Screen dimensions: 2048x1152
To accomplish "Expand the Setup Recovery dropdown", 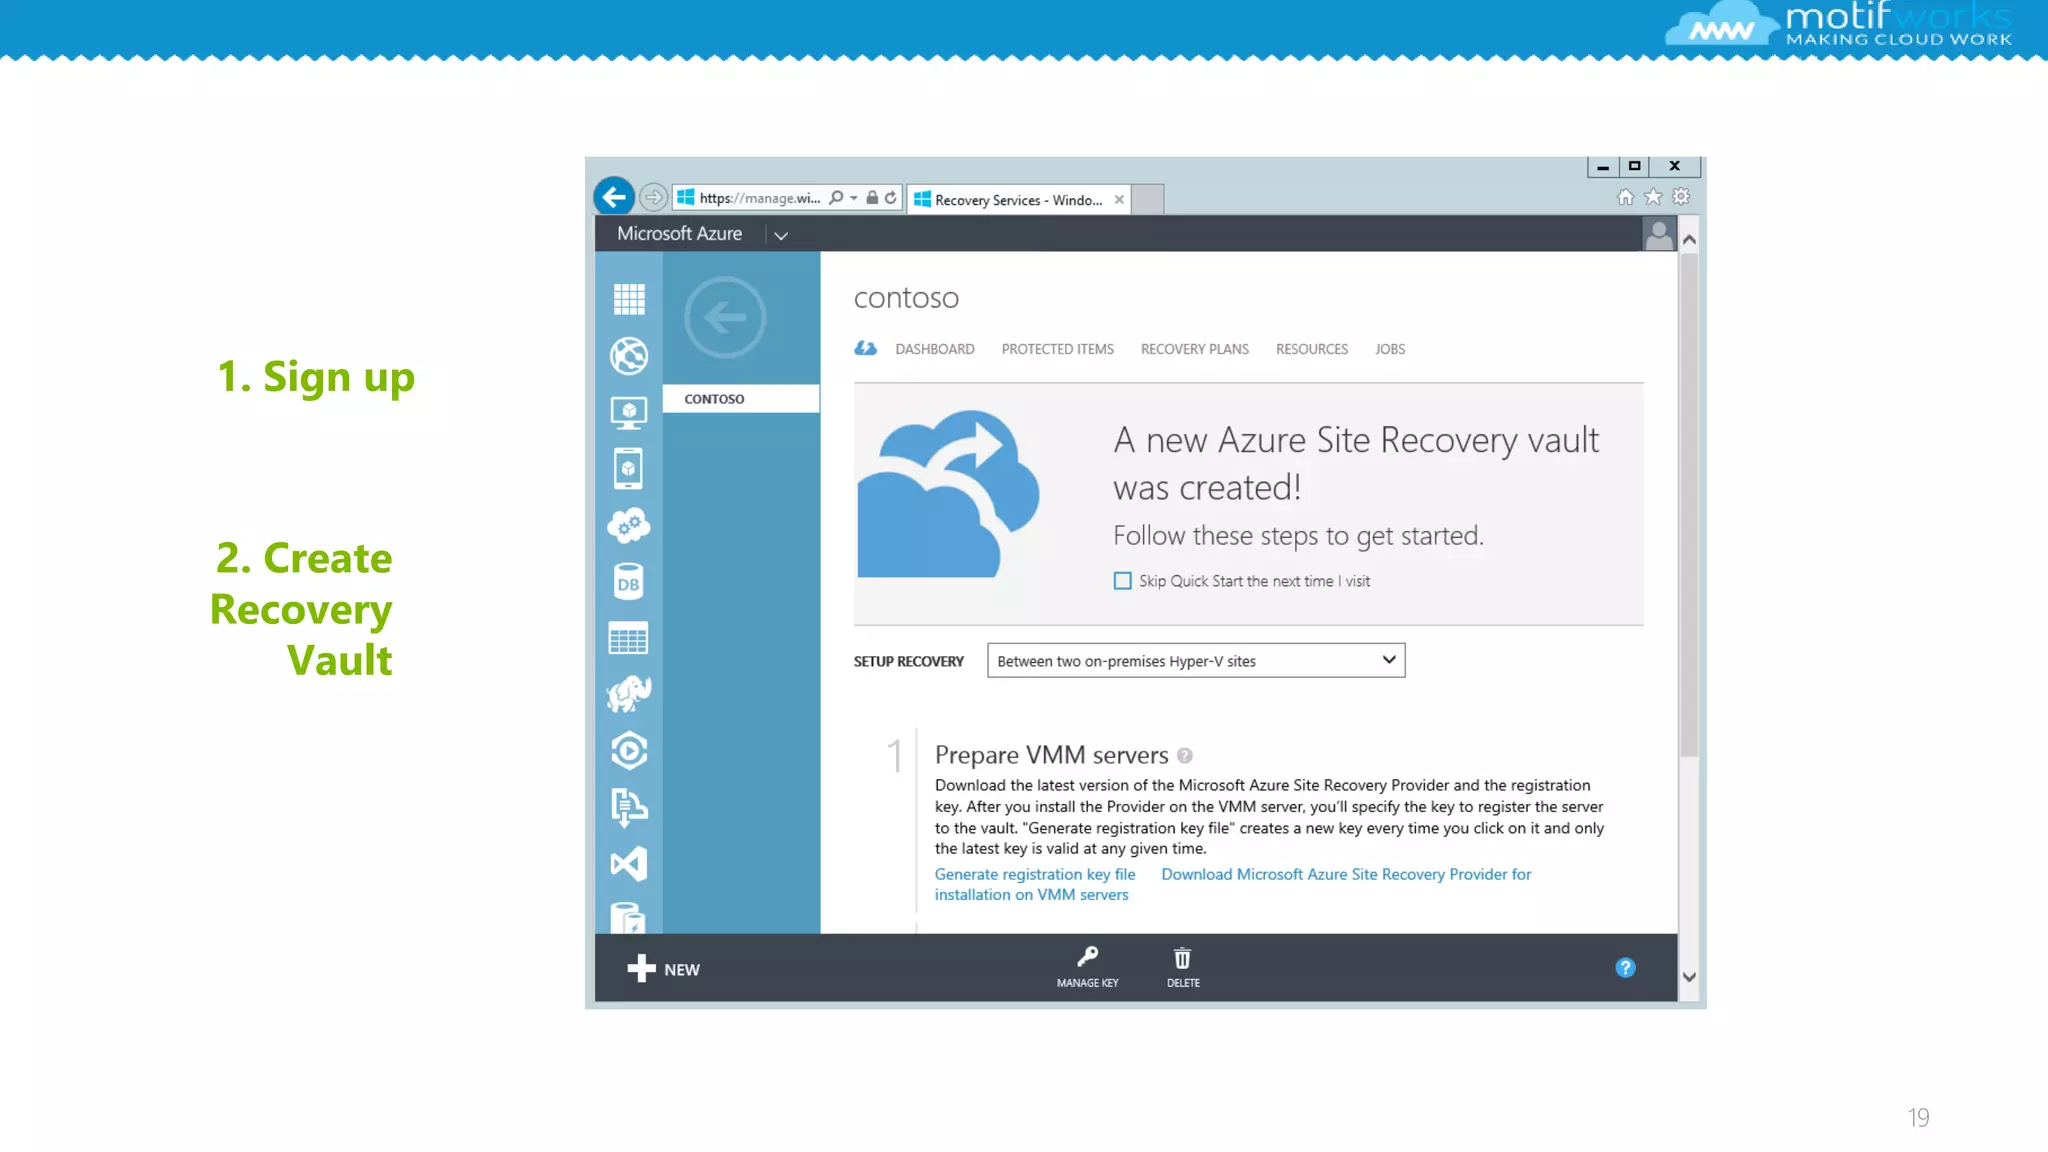I will point(1388,660).
